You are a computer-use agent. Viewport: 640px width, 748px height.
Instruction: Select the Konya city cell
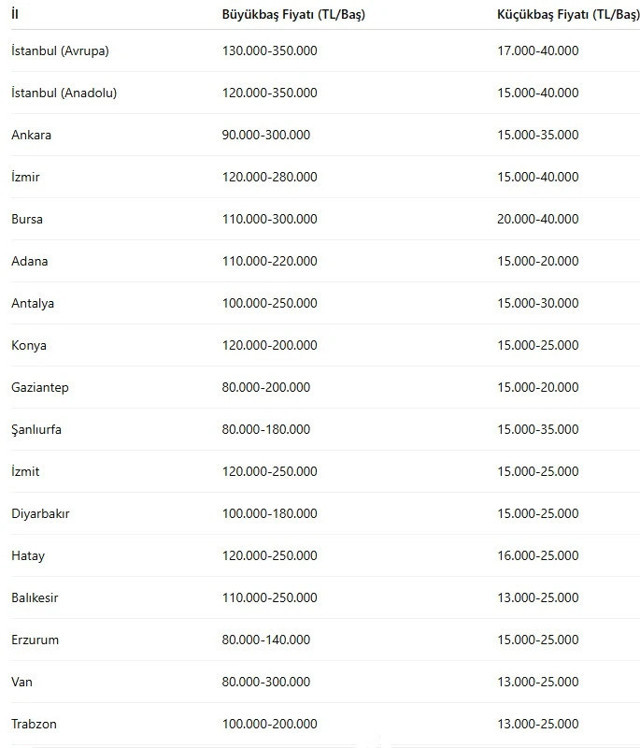[x=29, y=345]
